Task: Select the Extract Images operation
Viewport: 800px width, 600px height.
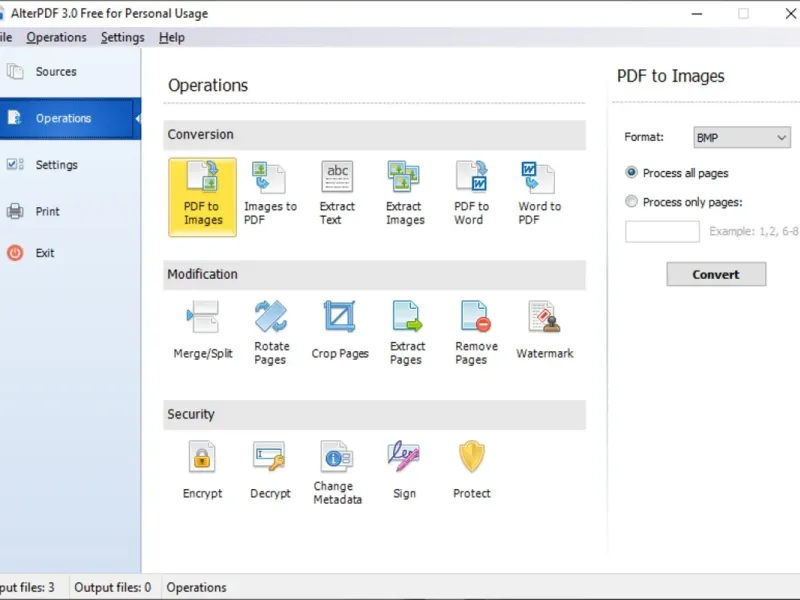Action: 405,194
